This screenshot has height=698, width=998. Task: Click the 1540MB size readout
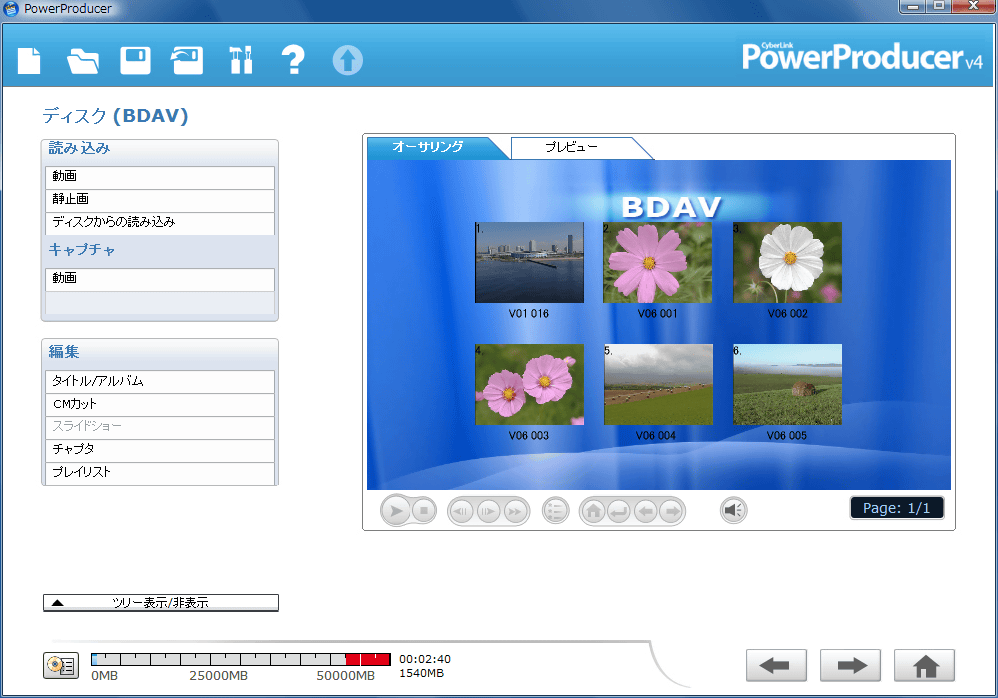coord(421,673)
